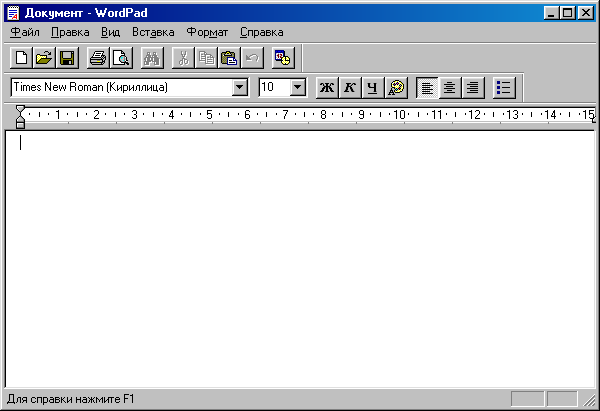
Task: Open the Вид menu
Action: click(x=111, y=32)
